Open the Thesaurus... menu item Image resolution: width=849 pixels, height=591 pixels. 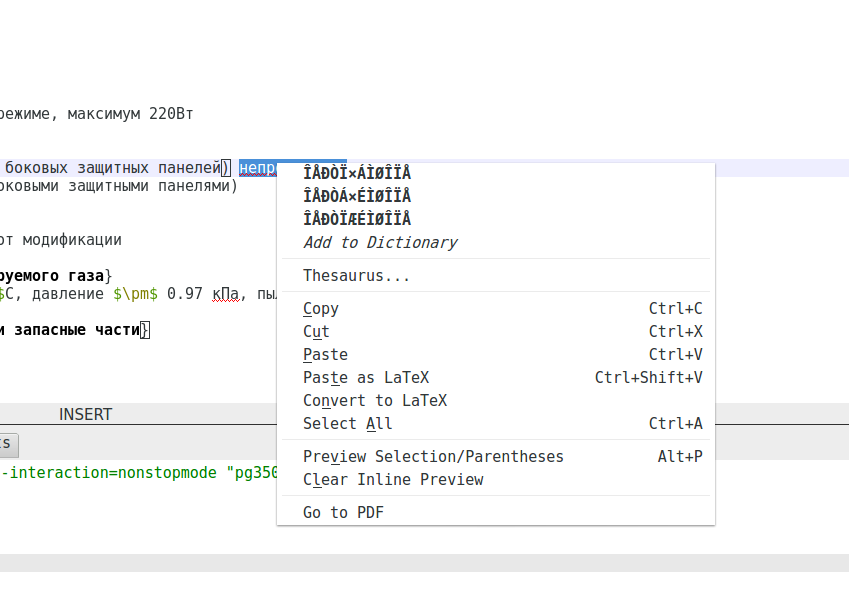pyautogui.click(x=495, y=275)
